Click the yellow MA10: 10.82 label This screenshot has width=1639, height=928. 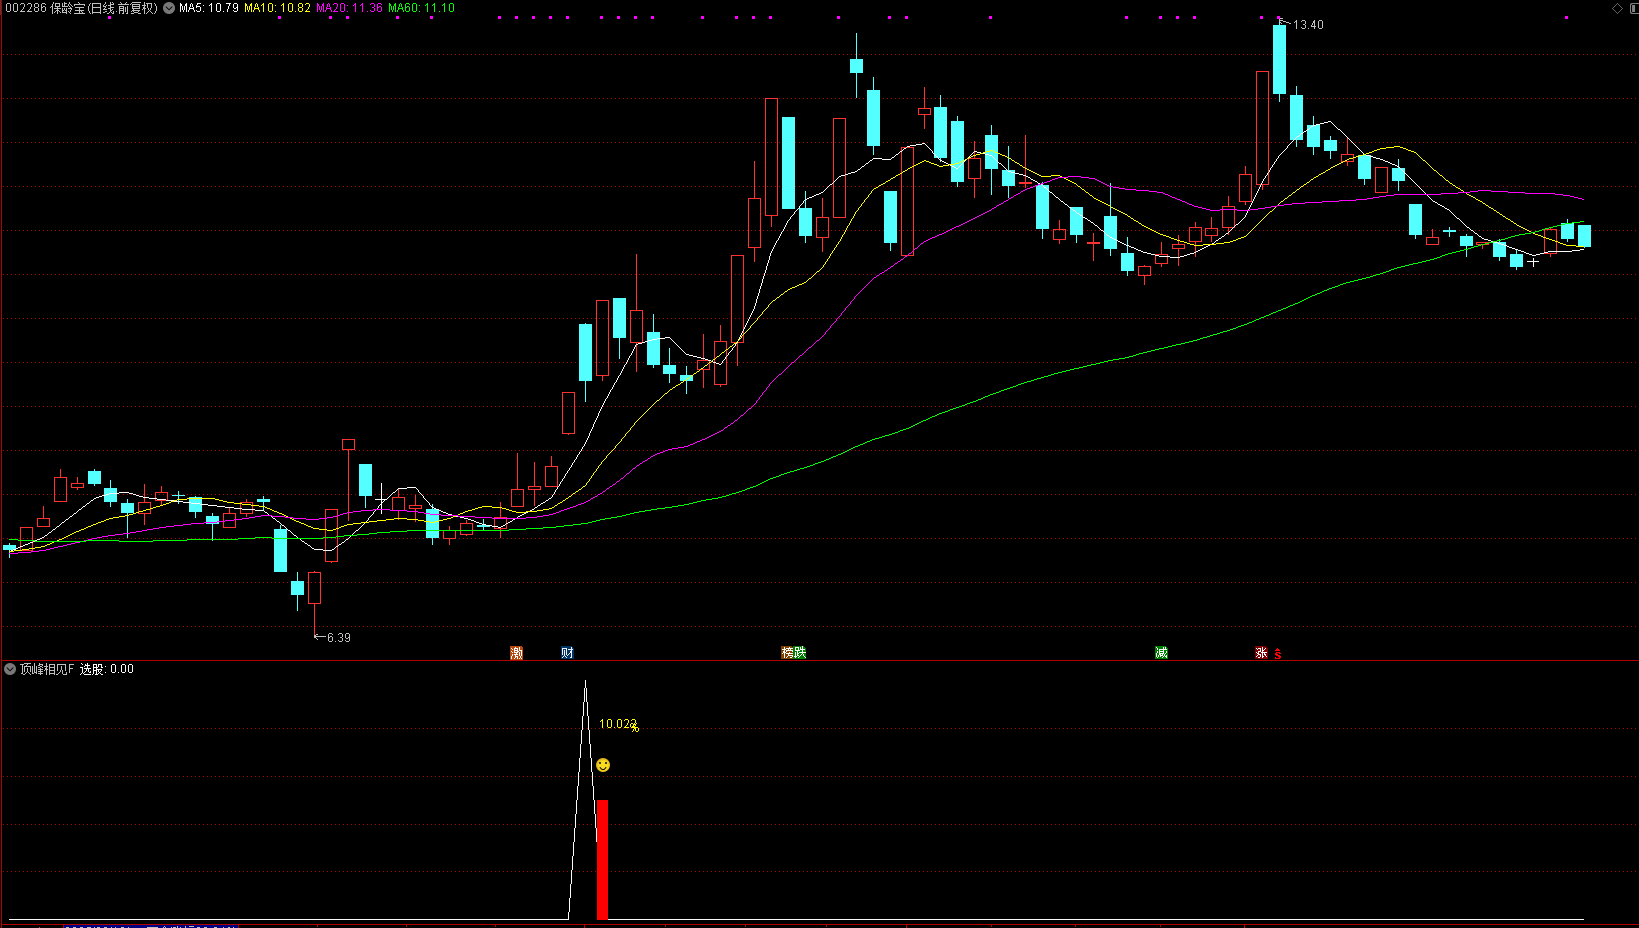coord(277,8)
